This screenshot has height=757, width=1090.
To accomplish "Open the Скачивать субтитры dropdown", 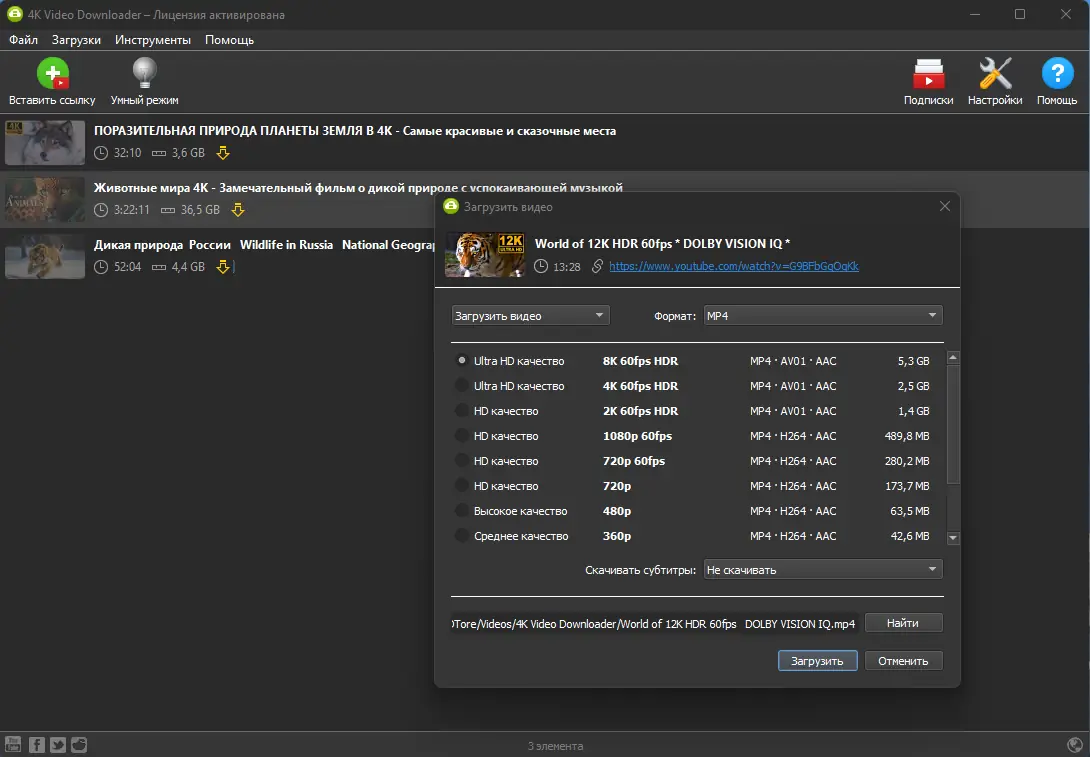I will (x=823, y=569).
